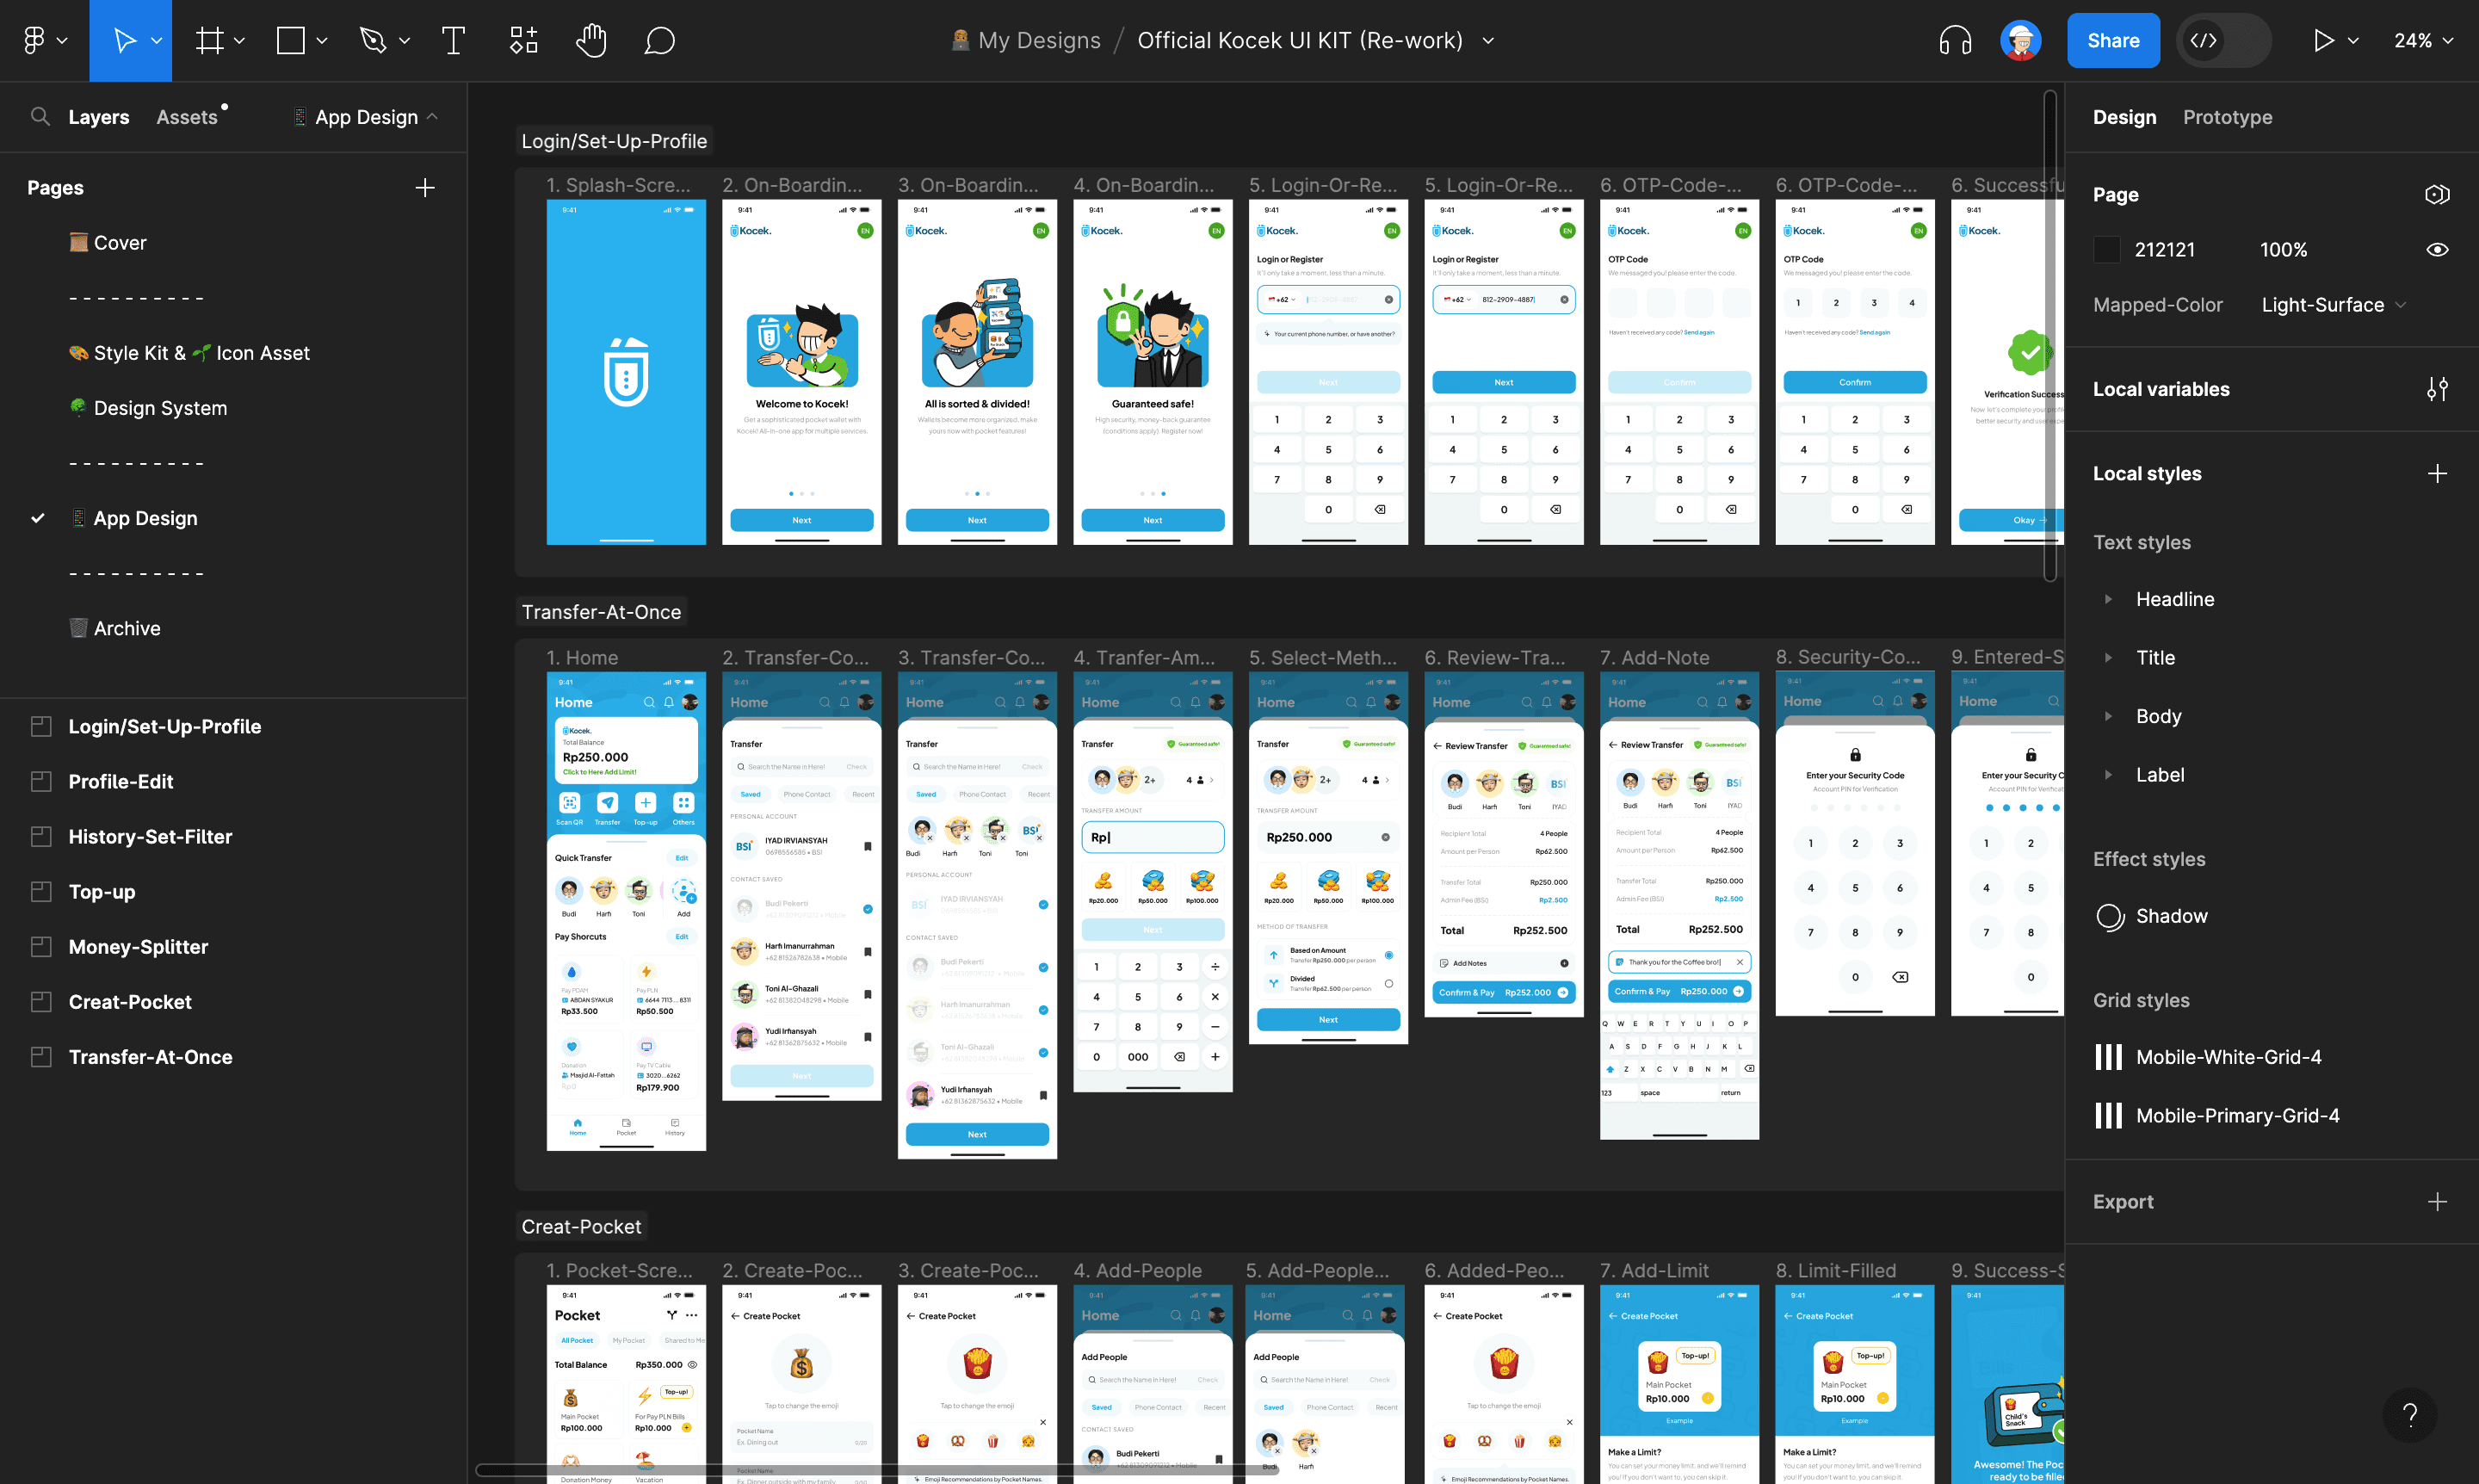Image resolution: width=2479 pixels, height=1484 pixels.
Task: Add a new page with plus
Action: 425,188
